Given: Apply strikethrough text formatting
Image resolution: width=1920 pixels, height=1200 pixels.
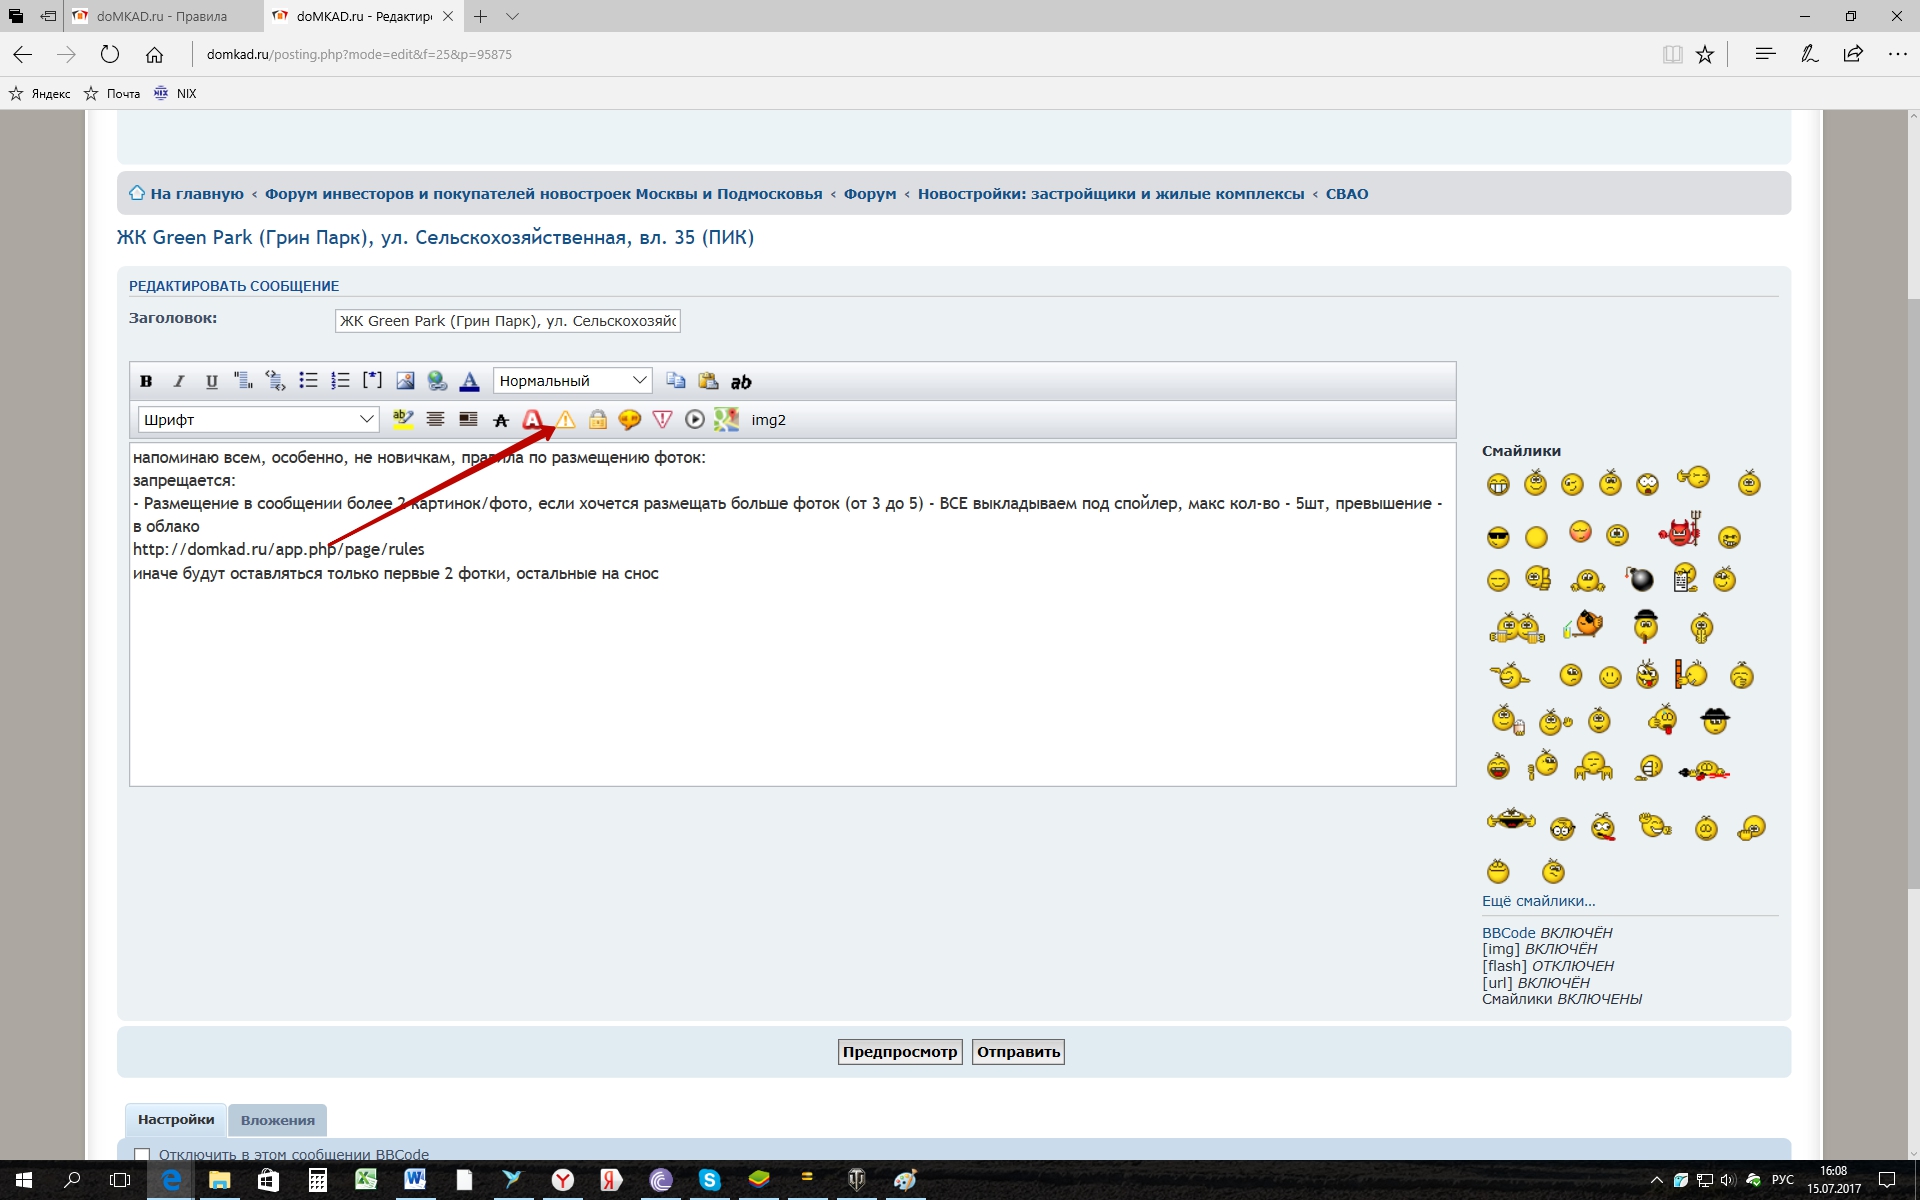Looking at the screenshot, I should point(501,420).
